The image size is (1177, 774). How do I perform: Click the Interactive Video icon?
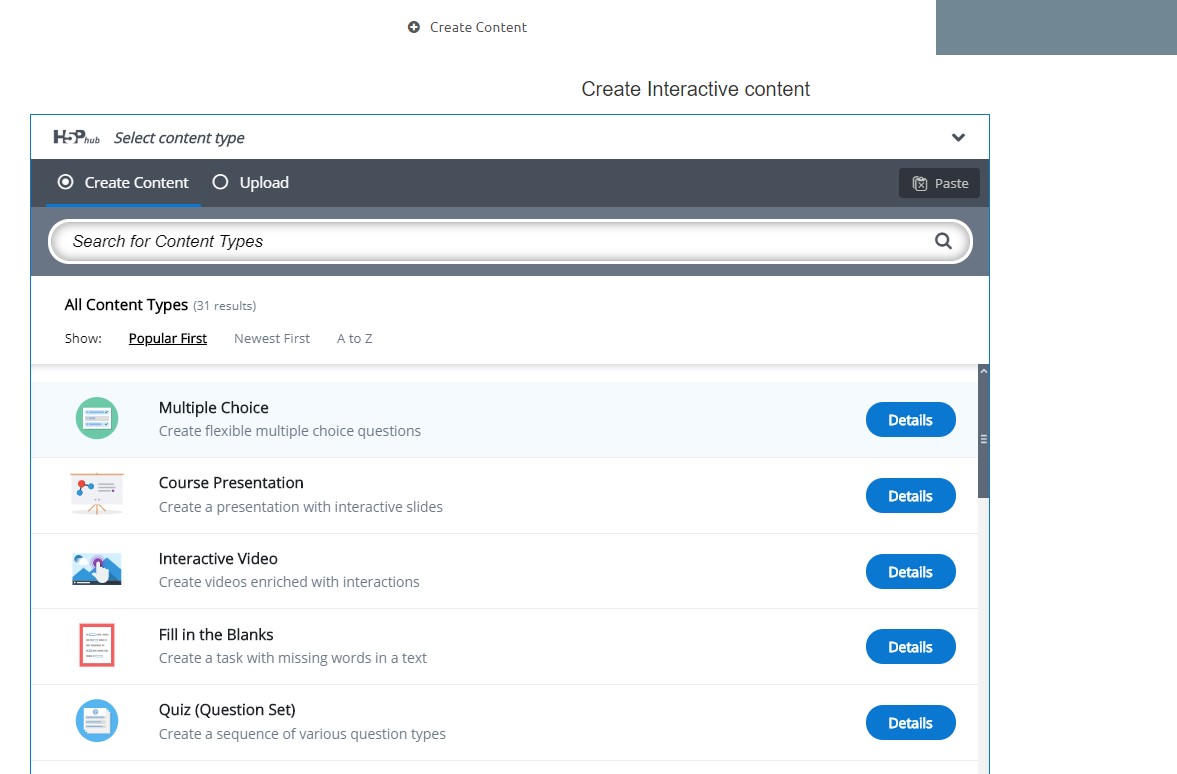click(97, 569)
